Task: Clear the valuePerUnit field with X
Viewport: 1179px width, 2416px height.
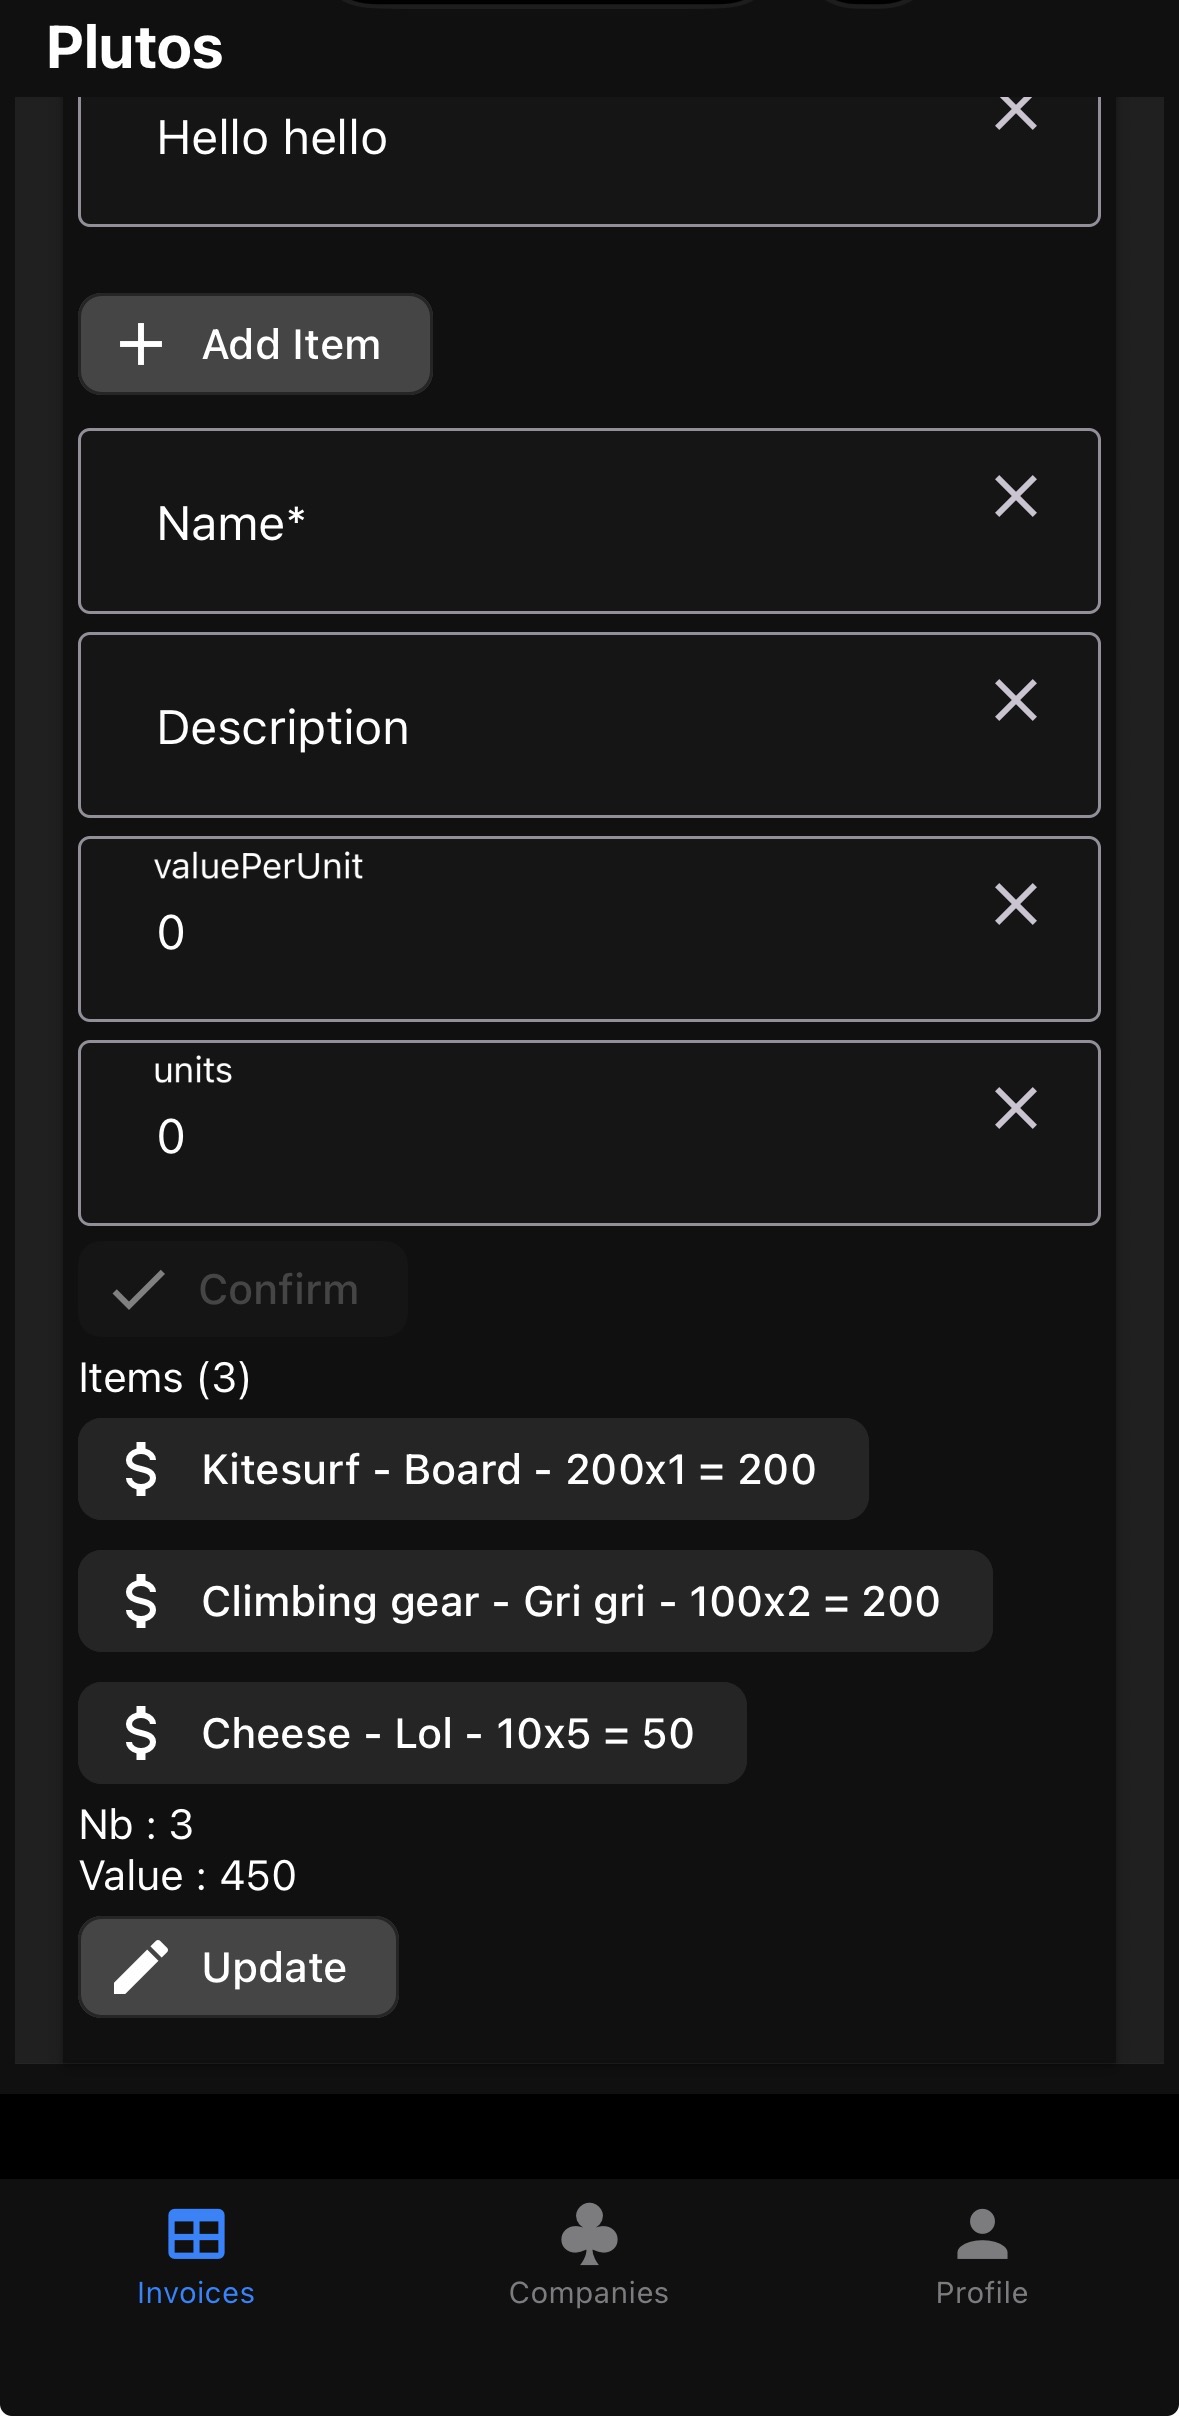Action: [x=1015, y=904]
